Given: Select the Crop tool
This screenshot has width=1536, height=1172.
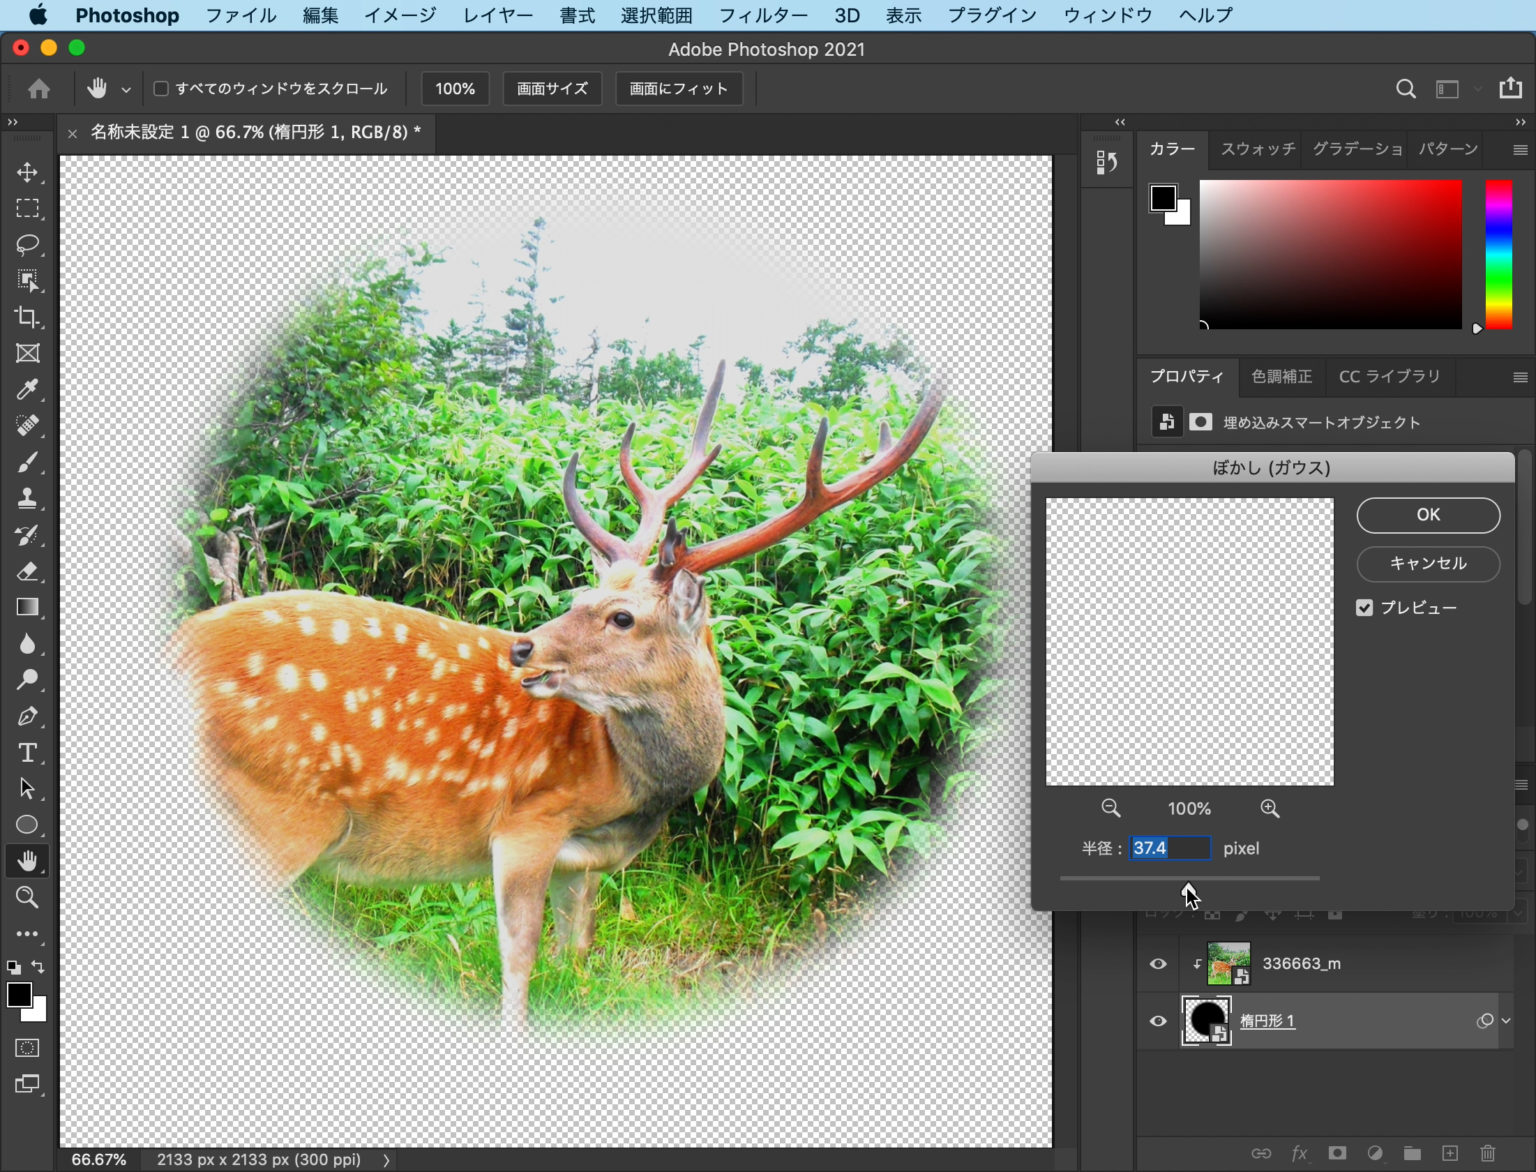Looking at the screenshot, I should pos(27,317).
